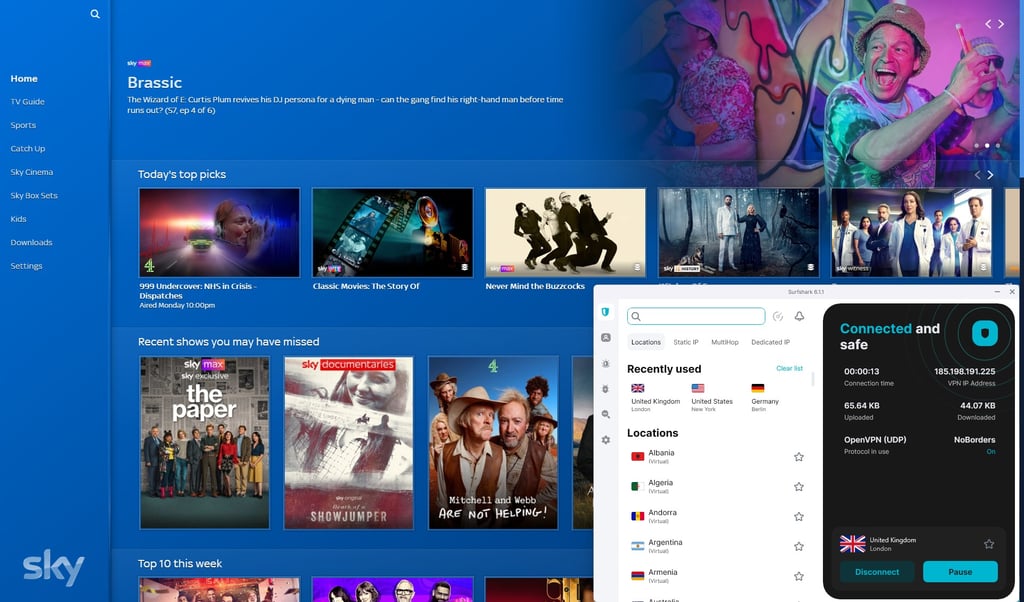The height and width of the screenshot is (602, 1024).
Task: Open Classic Movies: The Story Of thumbnail
Action: tap(392, 232)
